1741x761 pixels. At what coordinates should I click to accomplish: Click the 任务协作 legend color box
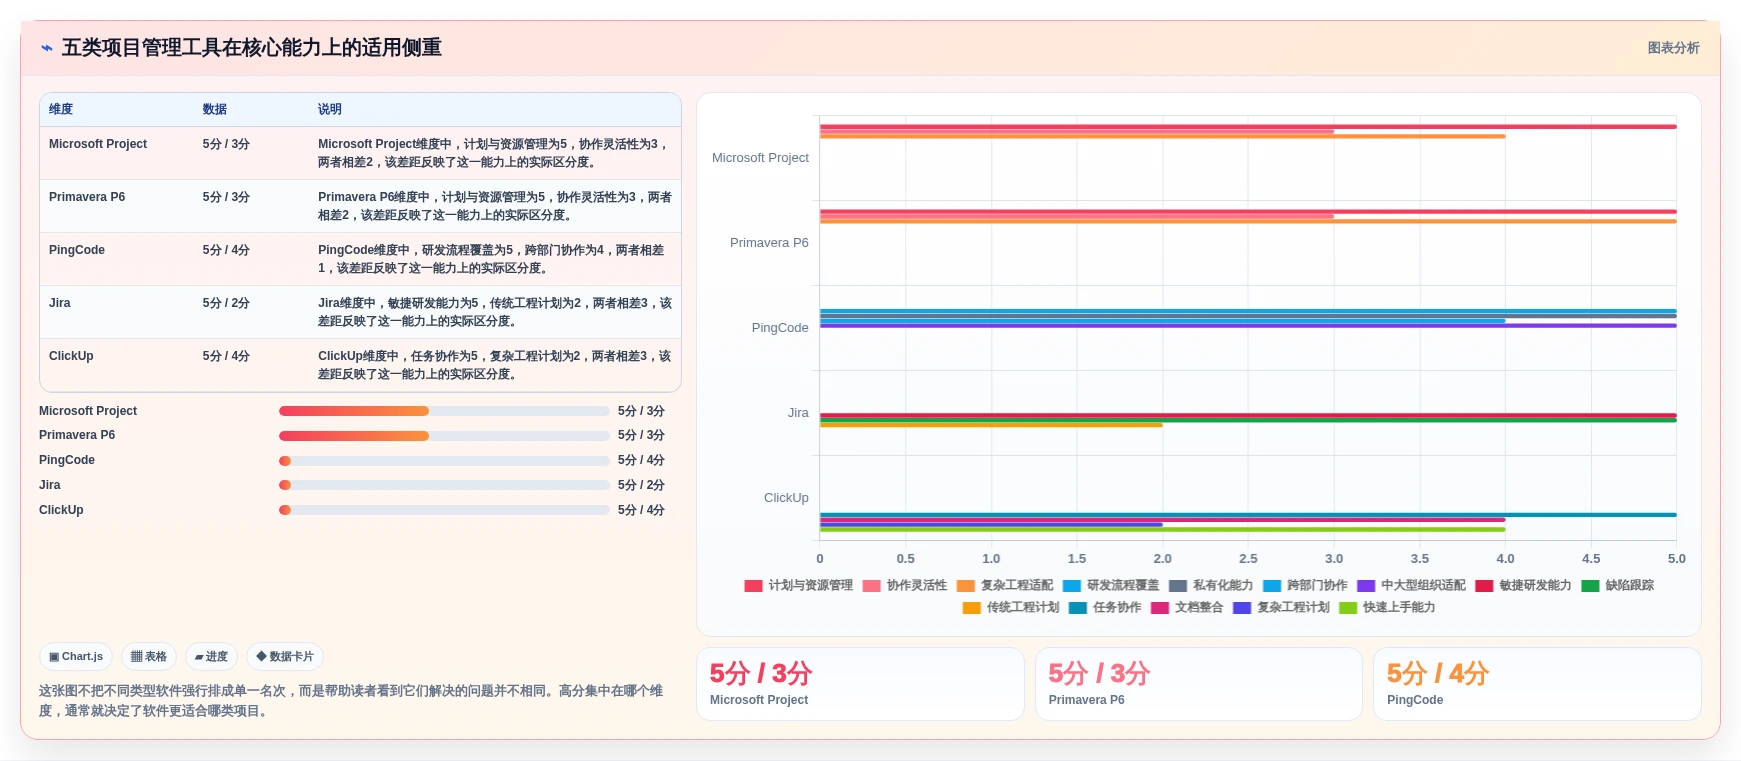tap(1077, 608)
